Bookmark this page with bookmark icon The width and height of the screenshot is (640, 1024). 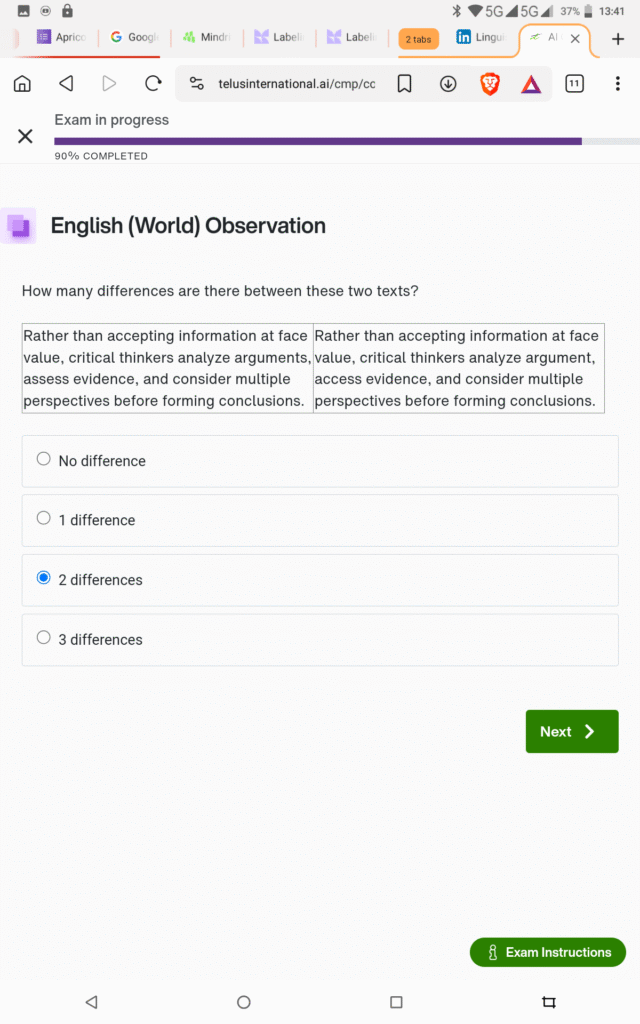pos(404,84)
